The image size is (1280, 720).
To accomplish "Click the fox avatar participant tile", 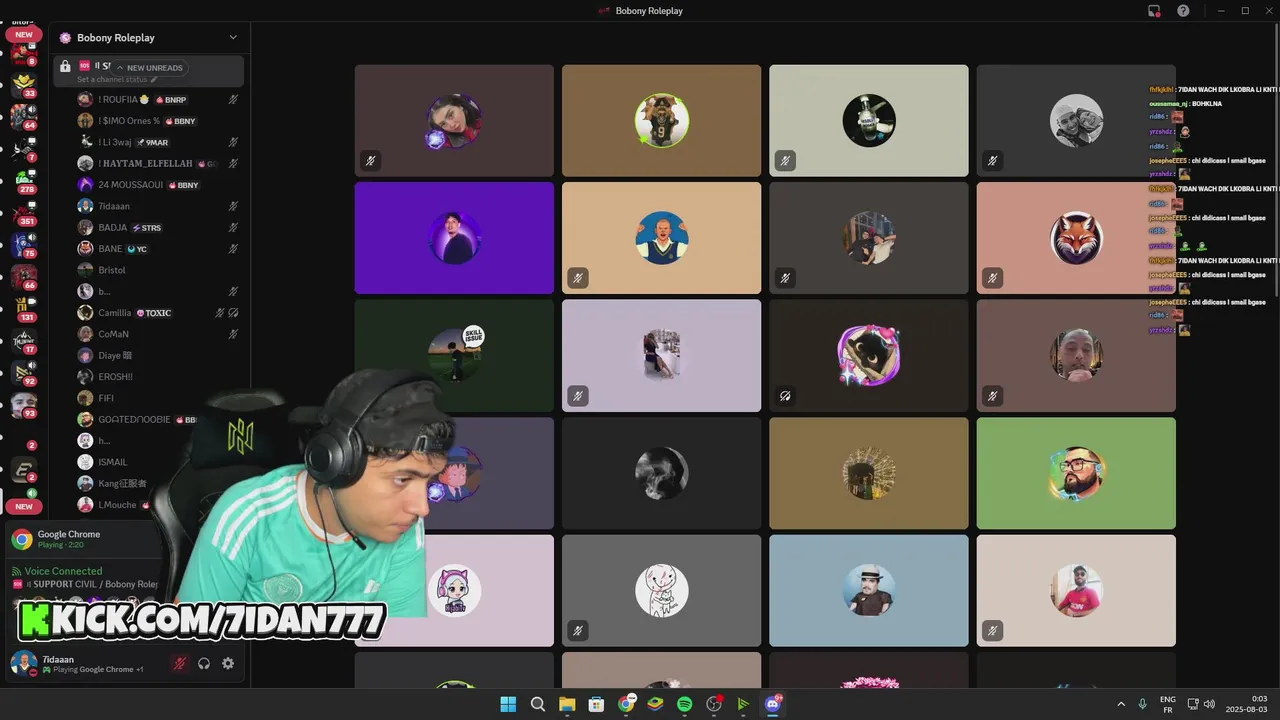I will pos(1076,238).
